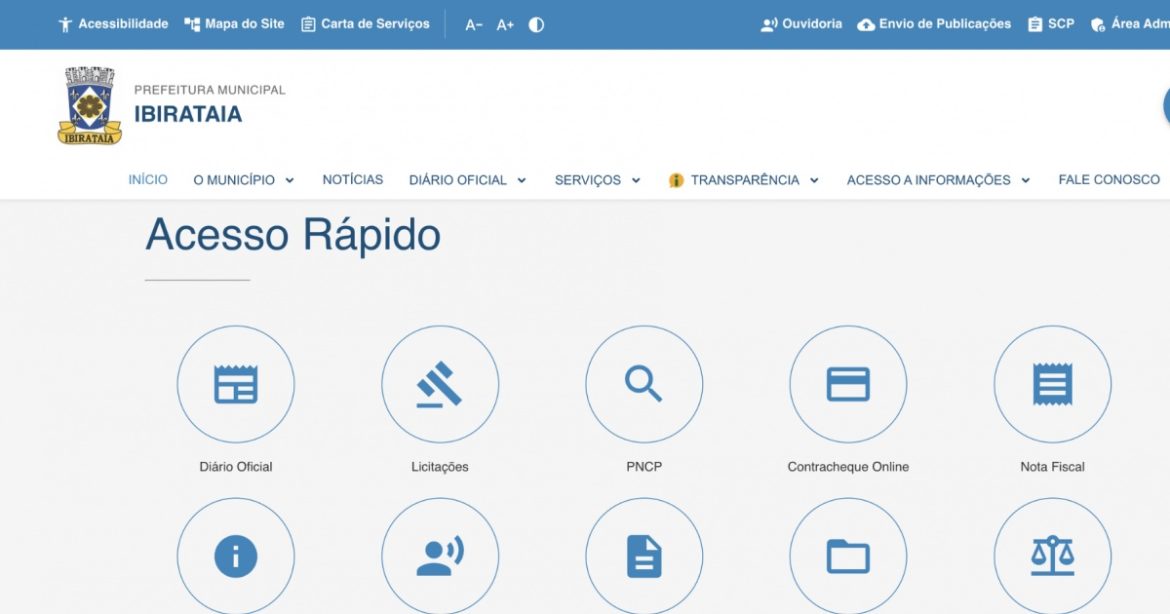Click the balance scales quick access icon
Screen dimensions: 1170x614
pos(1052,557)
